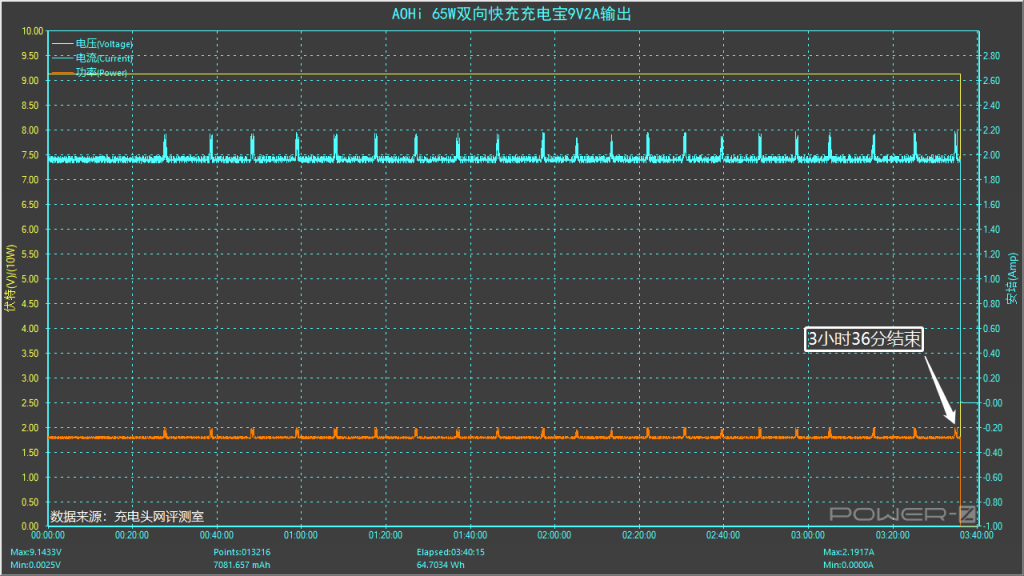This screenshot has height=576, width=1024.
Task: Click the 7.50 tick on voltage axis
Action: point(30,155)
